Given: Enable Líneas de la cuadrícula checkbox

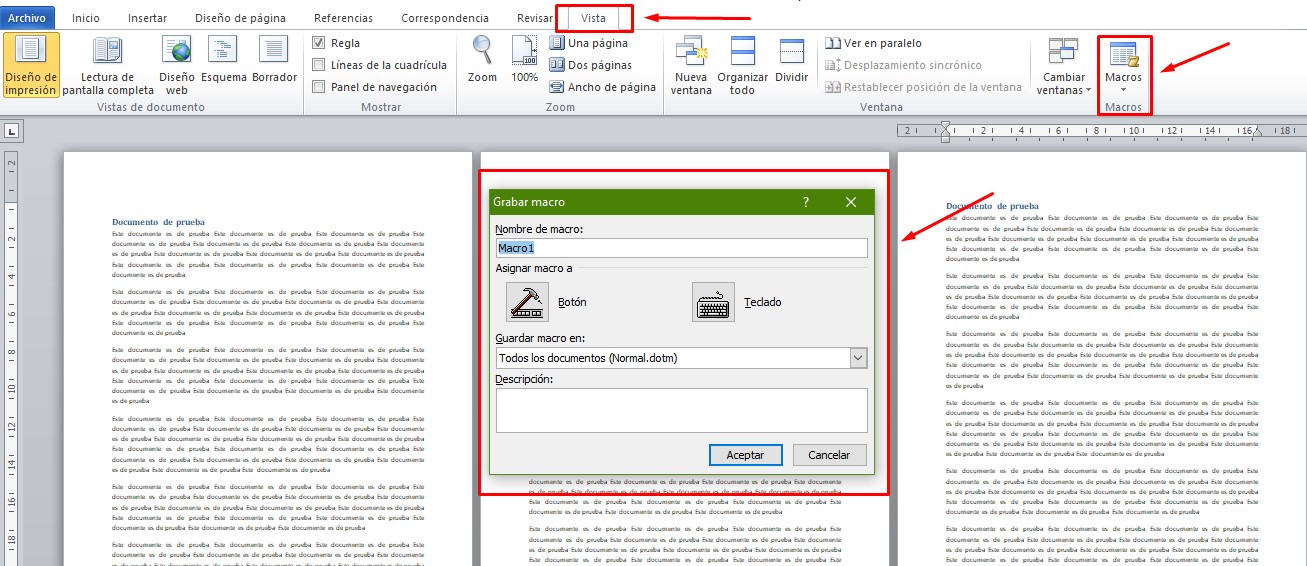Looking at the screenshot, I should [x=318, y=65].
